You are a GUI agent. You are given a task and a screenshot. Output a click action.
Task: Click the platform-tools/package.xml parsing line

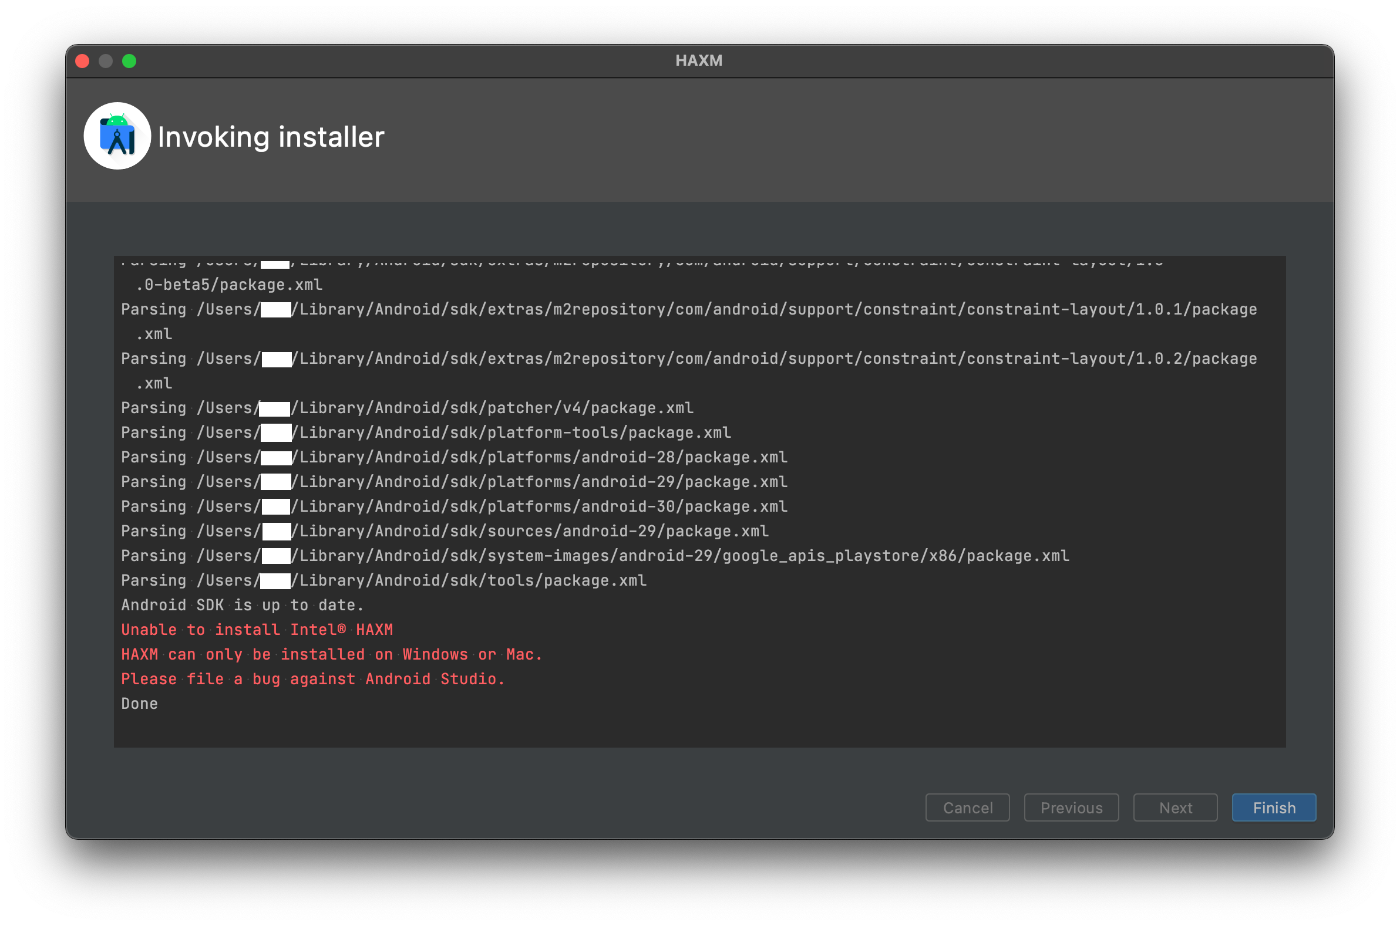[426, 433]
